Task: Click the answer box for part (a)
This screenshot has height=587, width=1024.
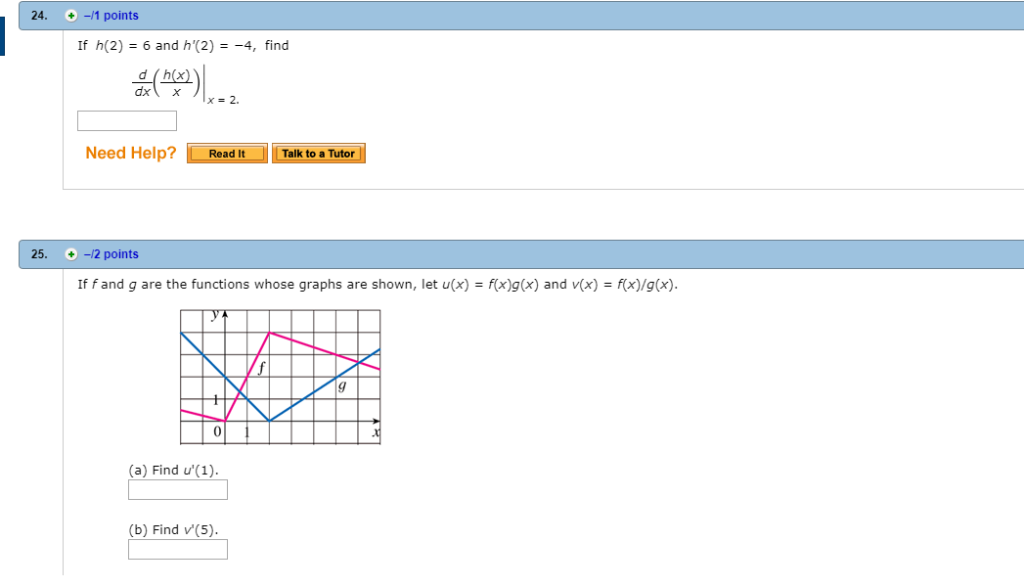Action: point(177,489)
